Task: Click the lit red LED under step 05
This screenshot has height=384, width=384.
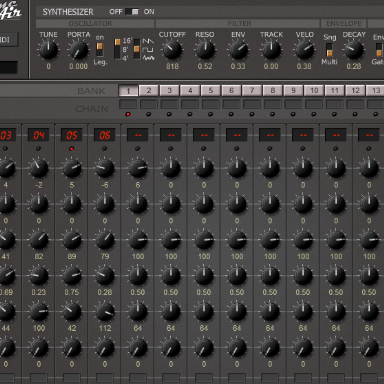Action: (72, 149)
